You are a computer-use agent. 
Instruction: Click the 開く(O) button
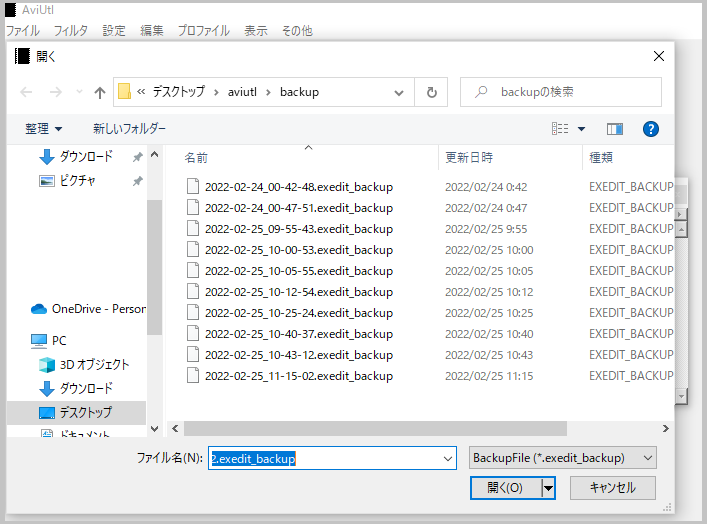tap(505, 488)
